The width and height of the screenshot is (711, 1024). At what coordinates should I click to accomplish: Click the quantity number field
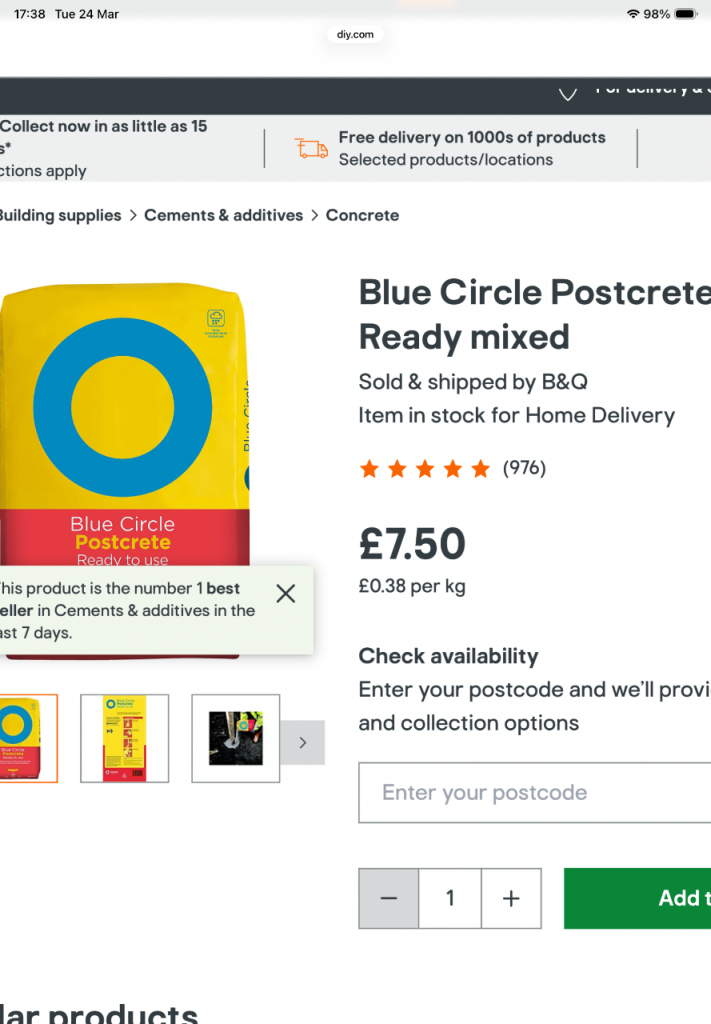(450, 898)
